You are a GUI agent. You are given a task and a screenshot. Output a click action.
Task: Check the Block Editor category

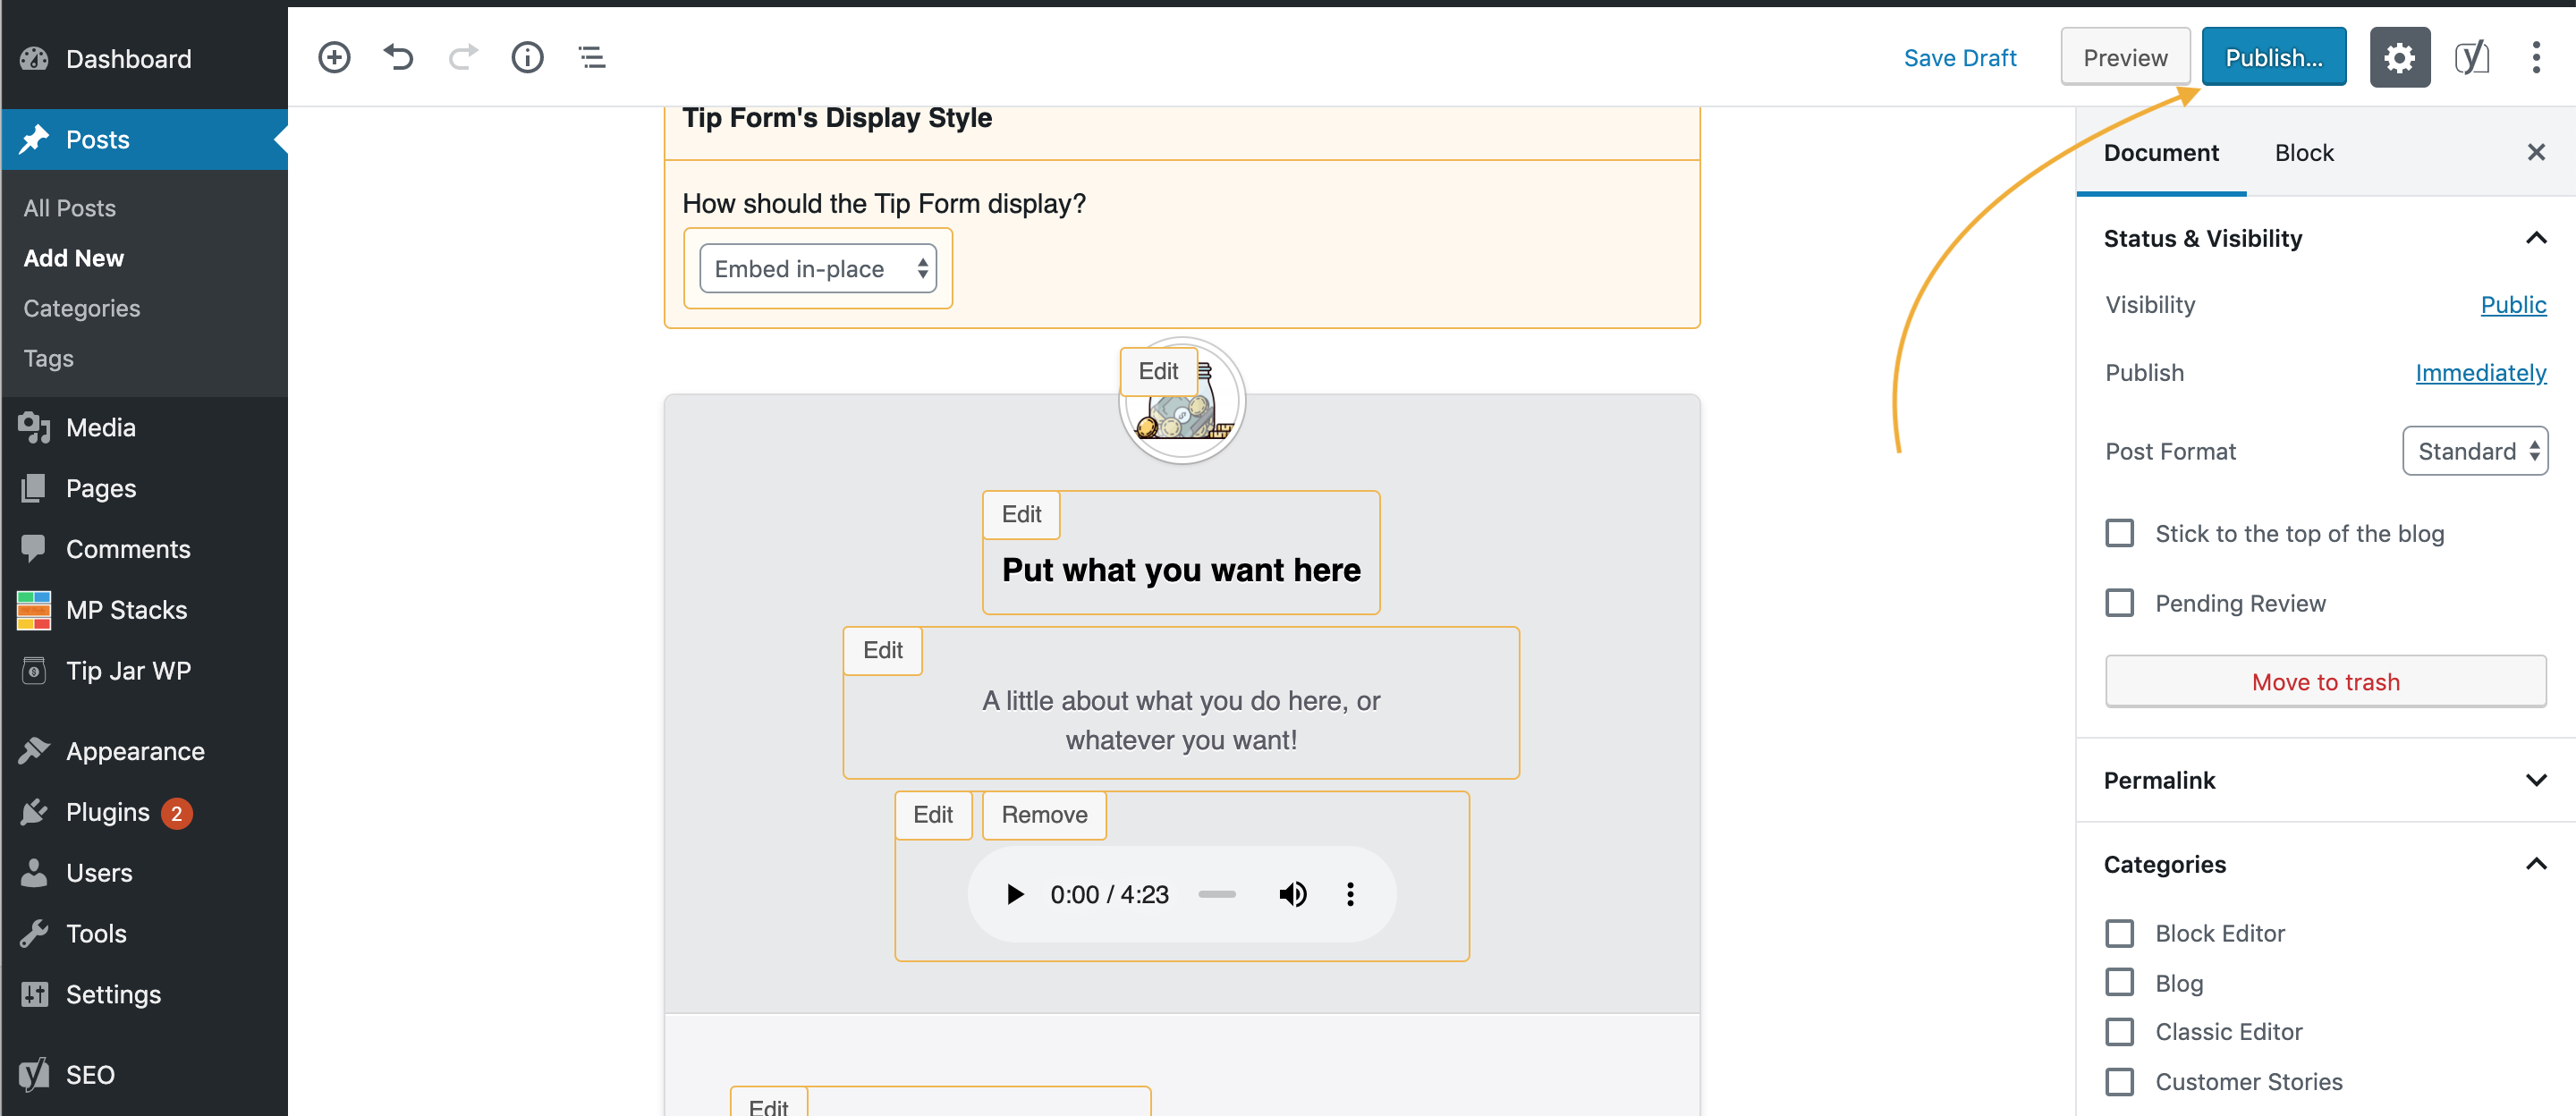[2119, 933]
